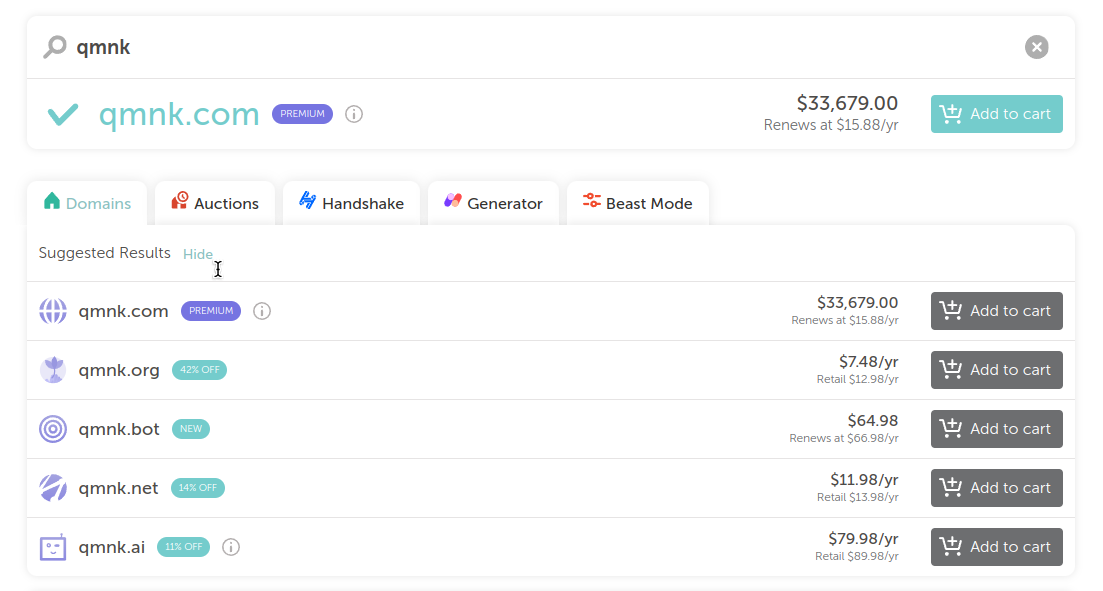Click the info icon next to qmnk.ai
This screenshot has height=591, width=1103.
[x=231, y=547]
